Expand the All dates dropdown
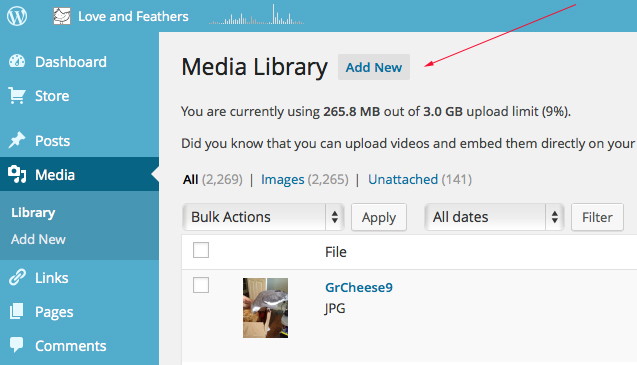This screenshot has width=637, height=365. click(494, 217)
